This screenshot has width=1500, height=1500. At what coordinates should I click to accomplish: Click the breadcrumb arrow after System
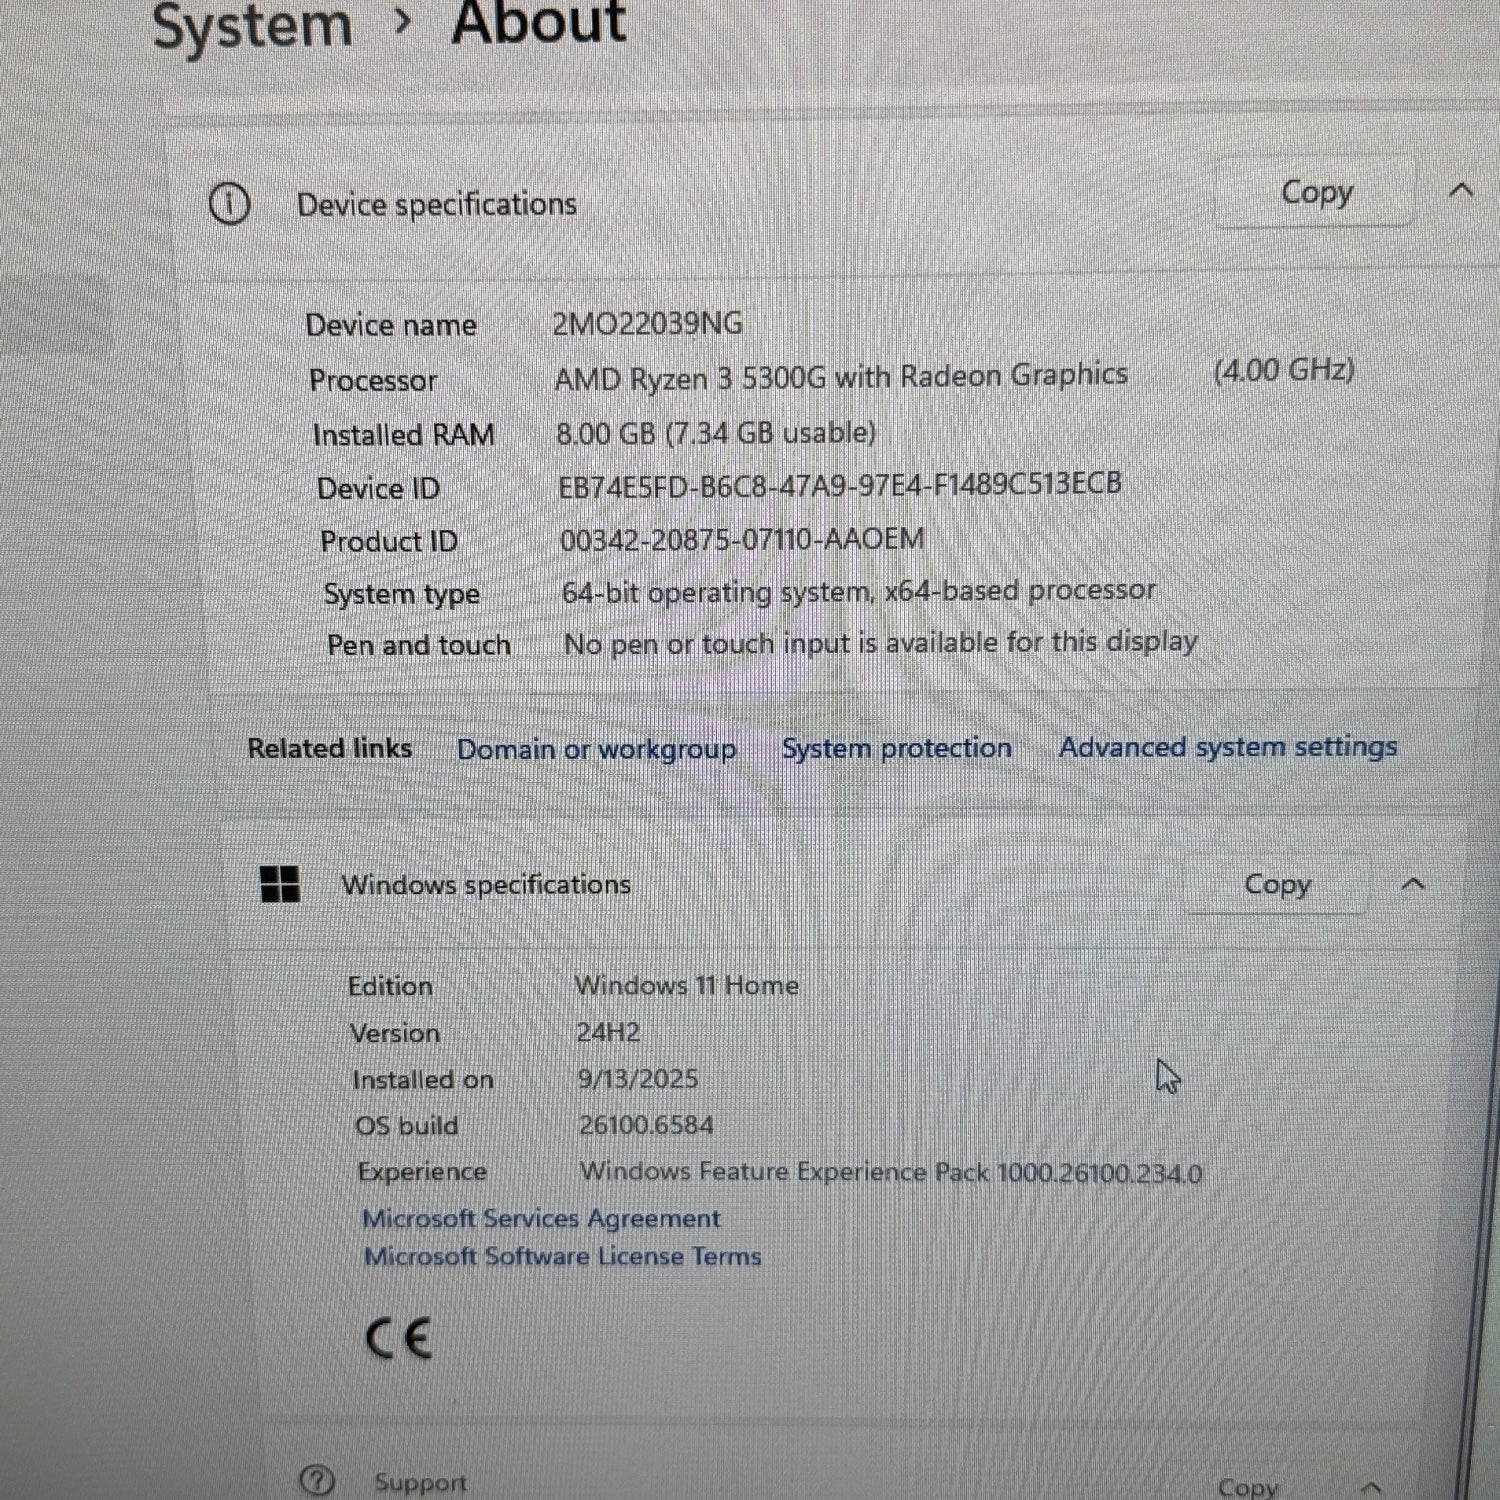tap(403, 20)
